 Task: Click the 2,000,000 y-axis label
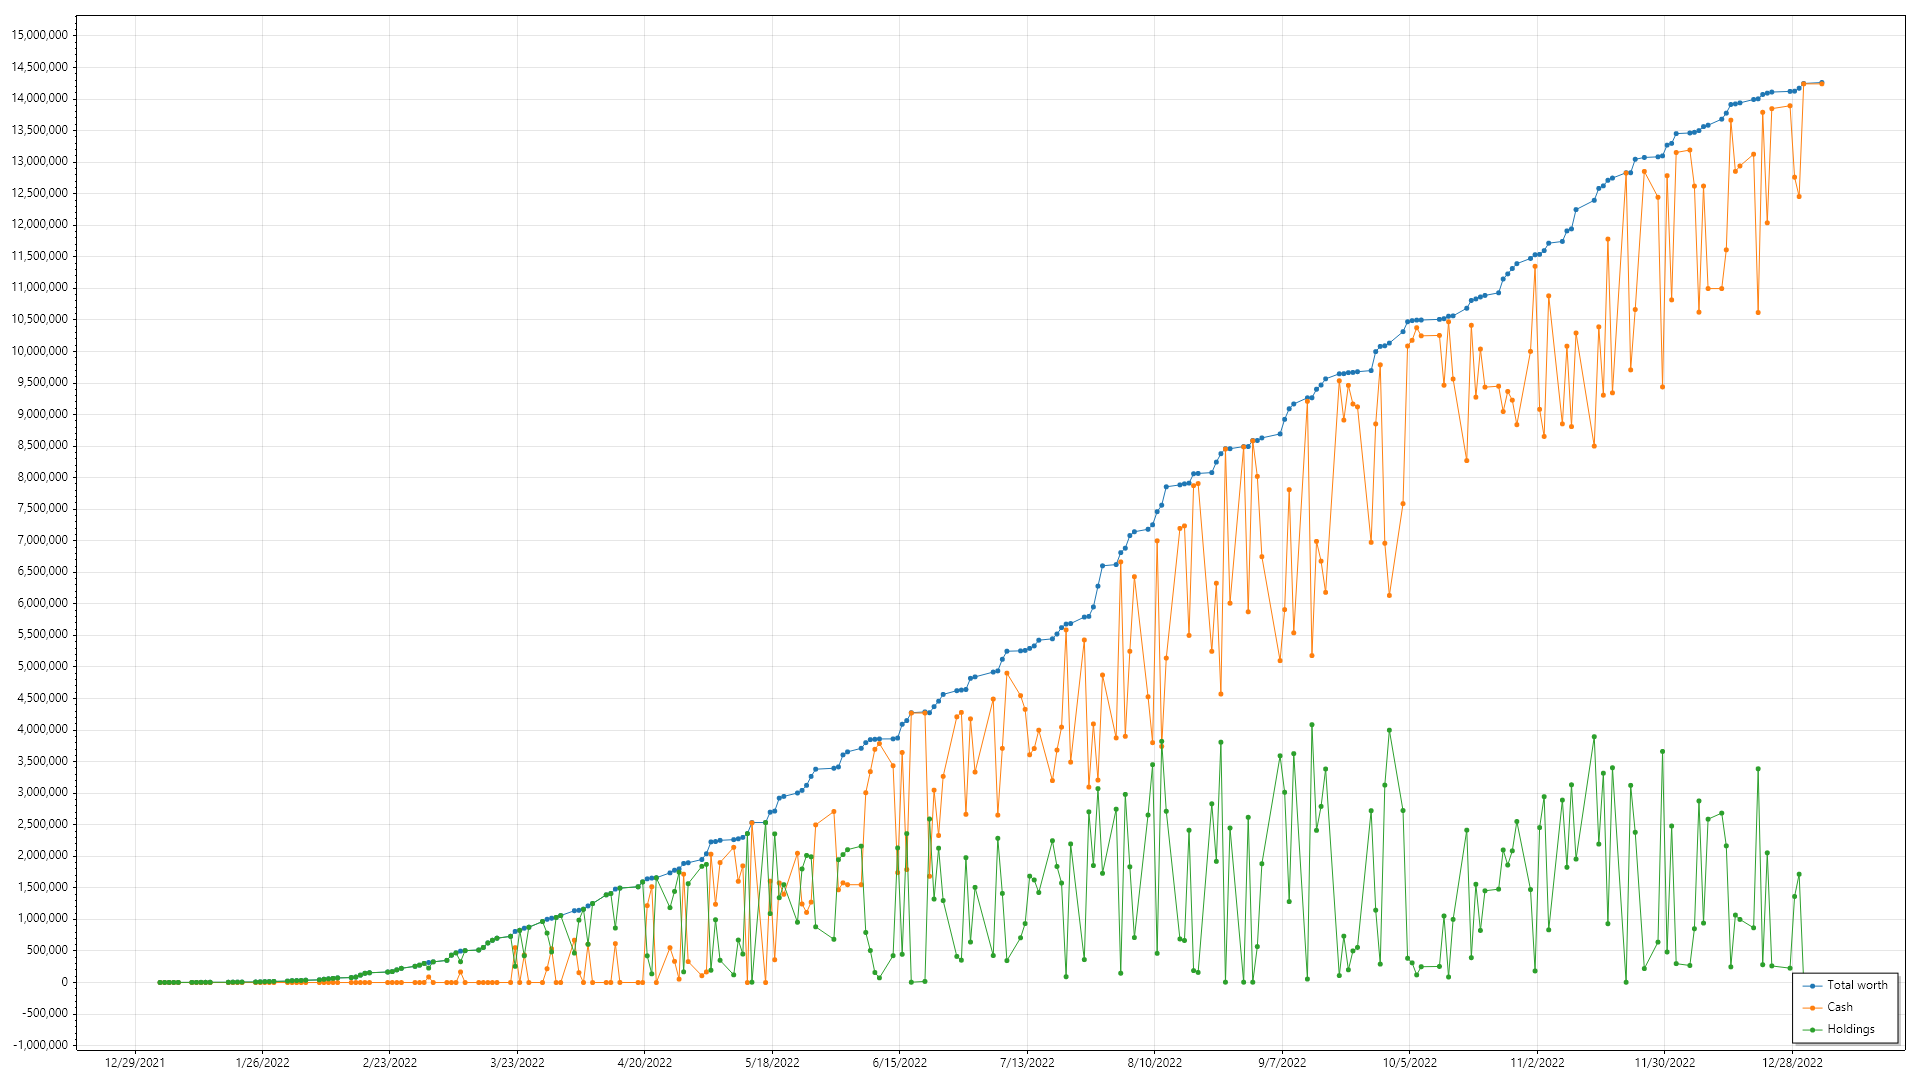tap(43, 855)
